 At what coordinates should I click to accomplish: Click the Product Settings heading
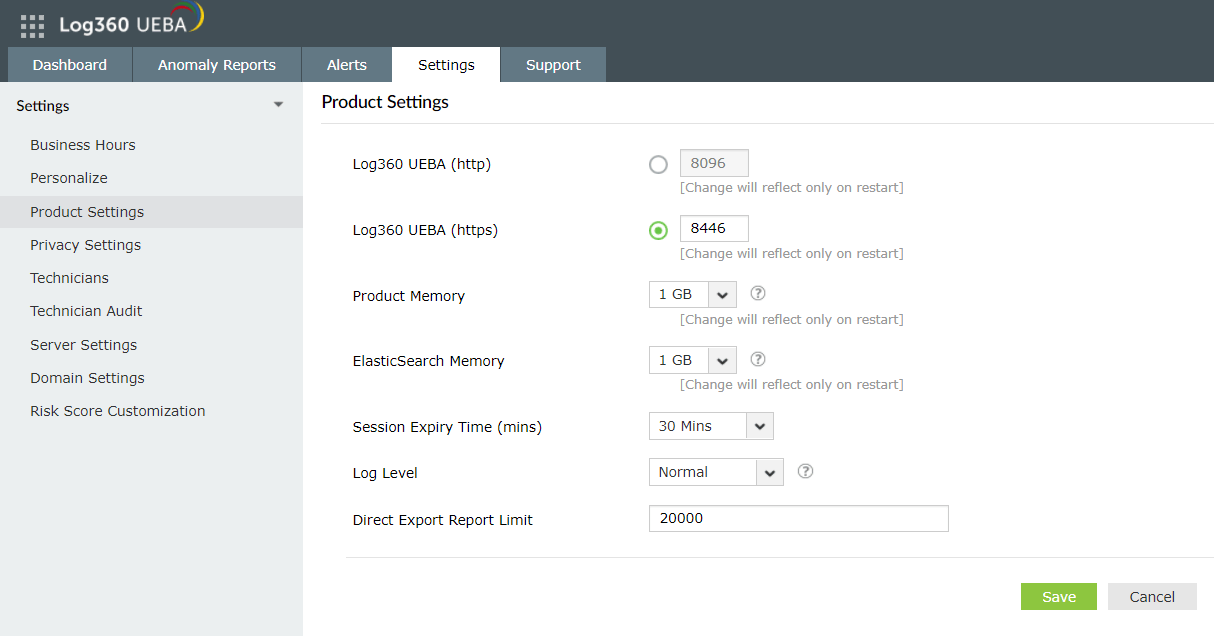[x=385, y=102]
